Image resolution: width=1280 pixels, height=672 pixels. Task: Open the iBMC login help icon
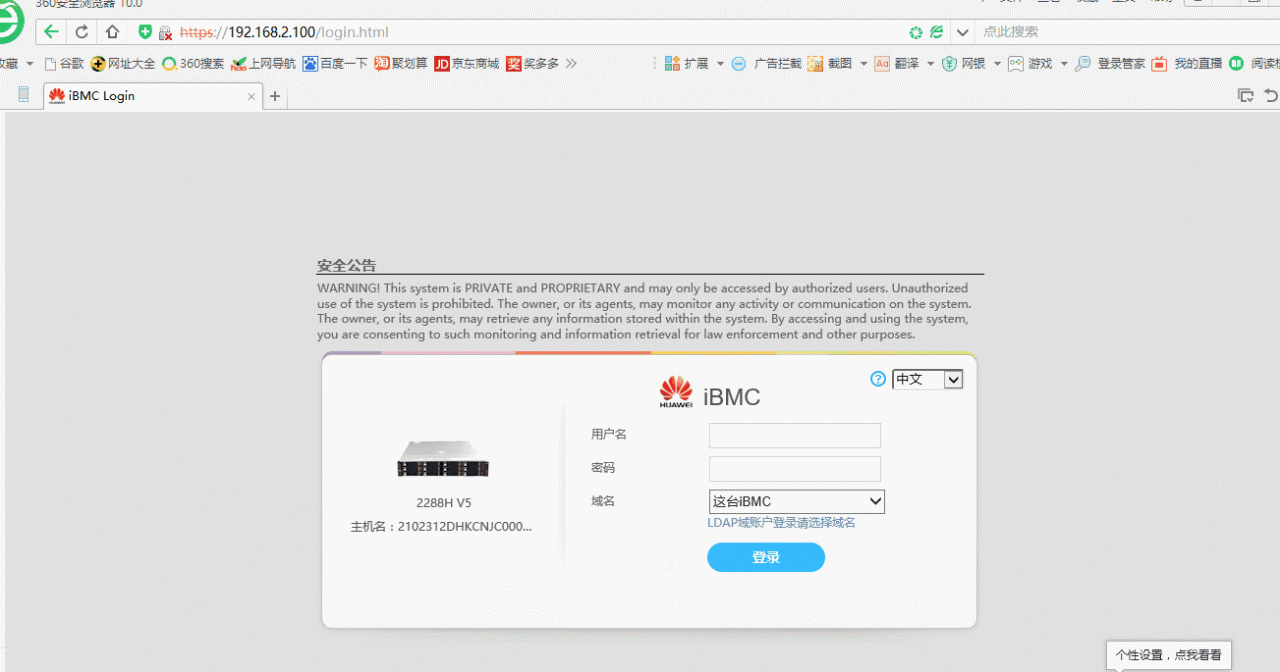(x=878, y=379)
